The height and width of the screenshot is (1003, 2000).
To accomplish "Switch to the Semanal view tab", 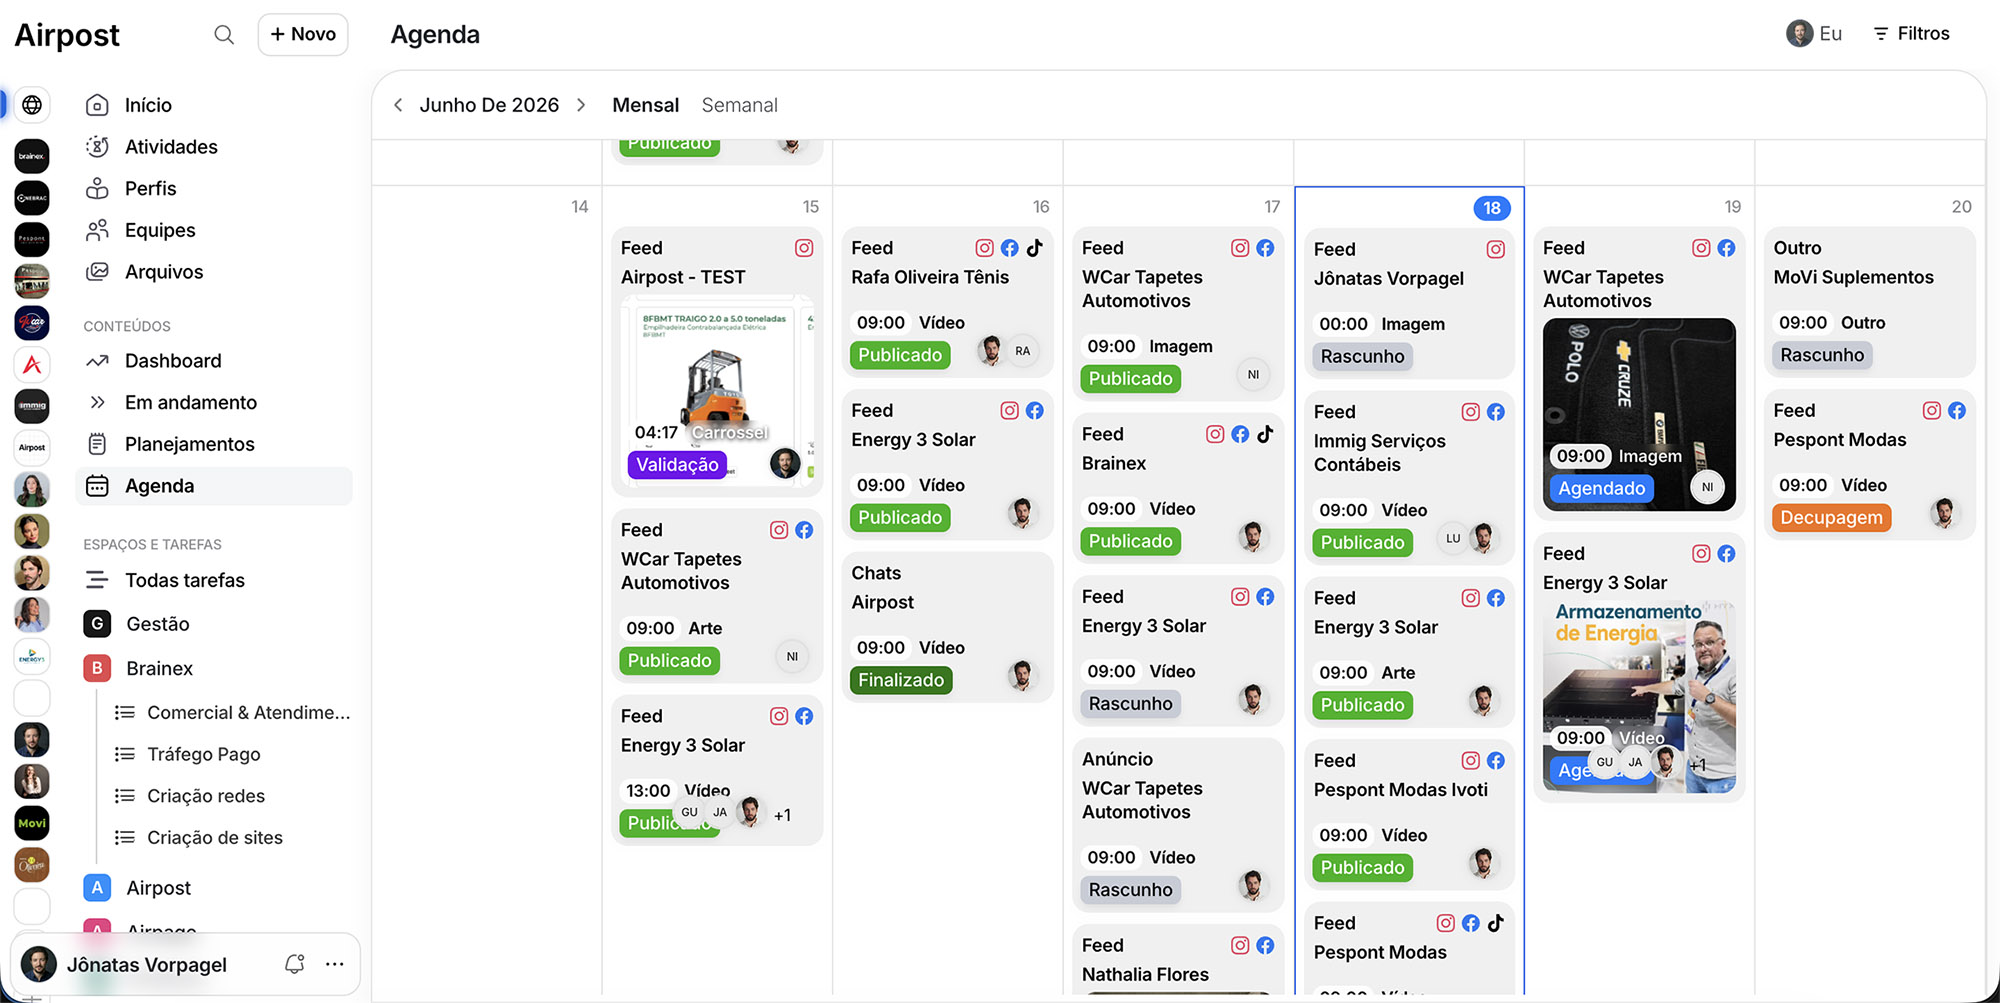I will click(x=739, y=105).
